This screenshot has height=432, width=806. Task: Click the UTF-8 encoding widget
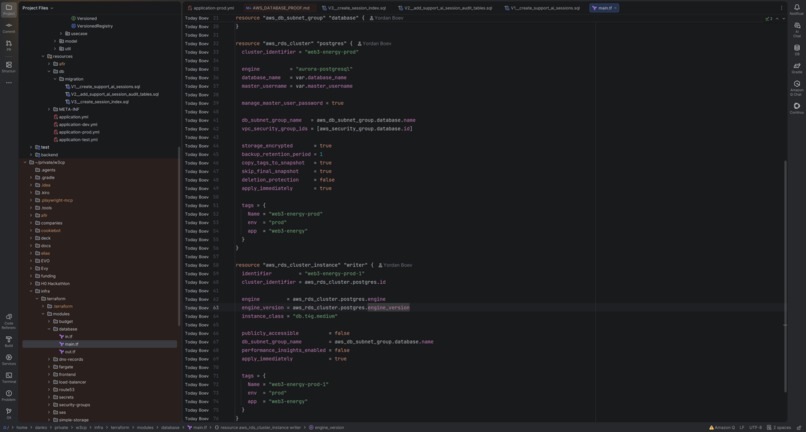(755, 427)
